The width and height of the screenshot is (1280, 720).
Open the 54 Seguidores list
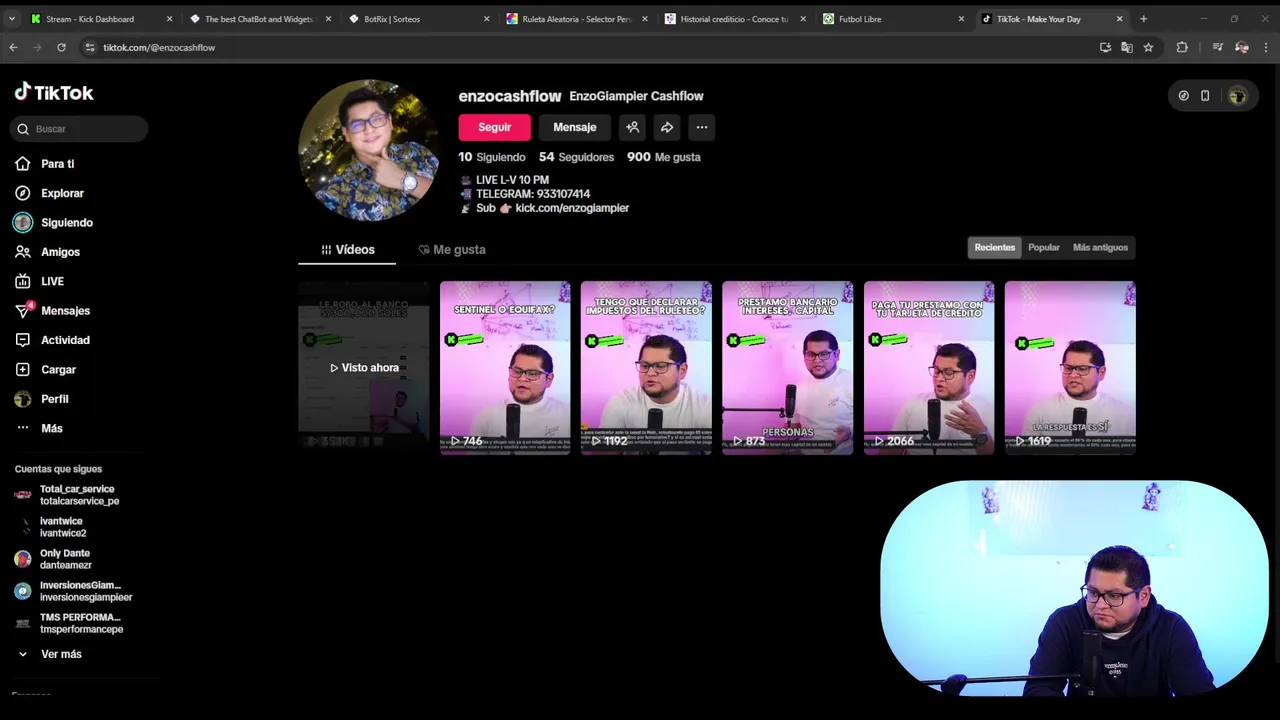(x=576, y=157)
